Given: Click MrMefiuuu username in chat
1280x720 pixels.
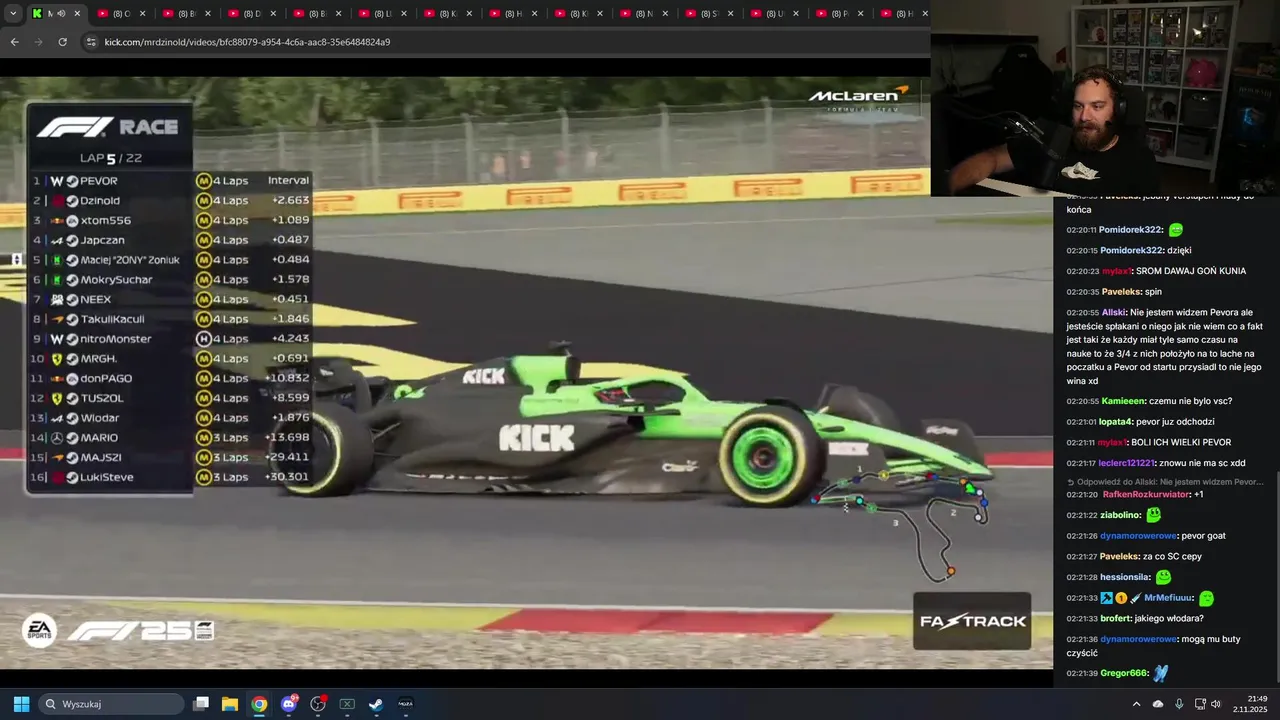Looking at the screenshot, I should [1169, 598].
